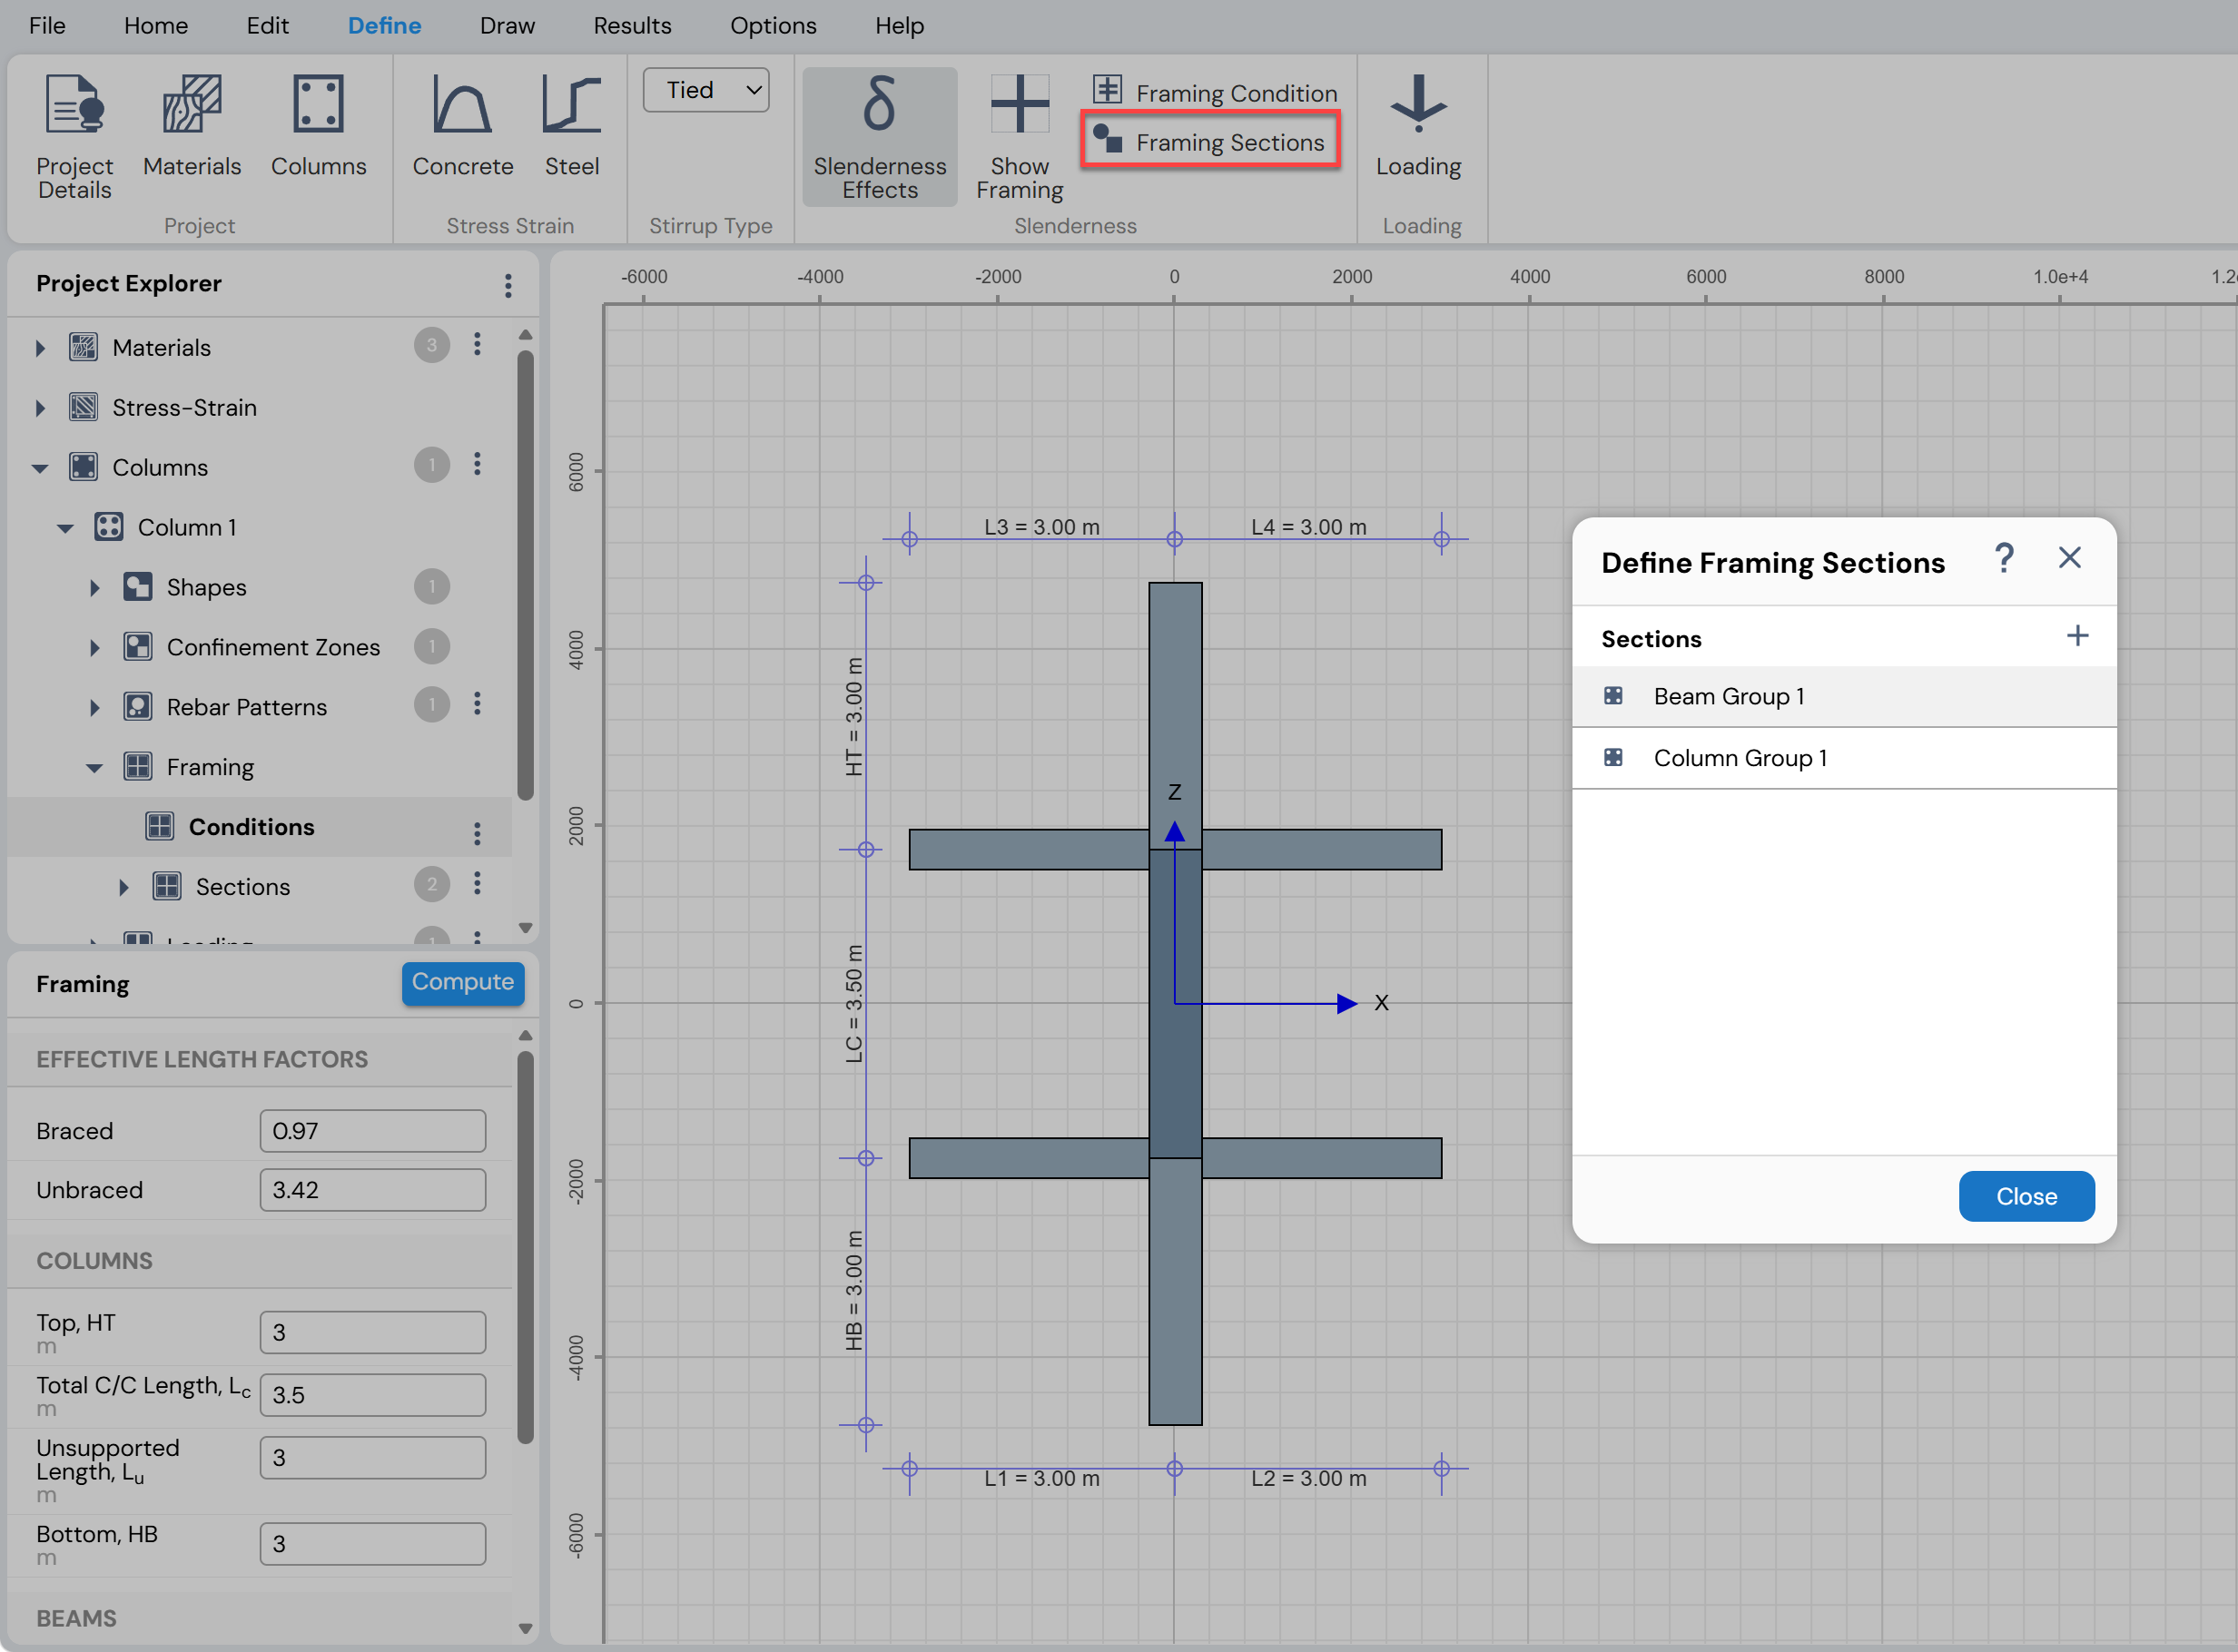
Task: Toggle Slenderness Effects
Action: pyautogui.click(x=879, y=136)
